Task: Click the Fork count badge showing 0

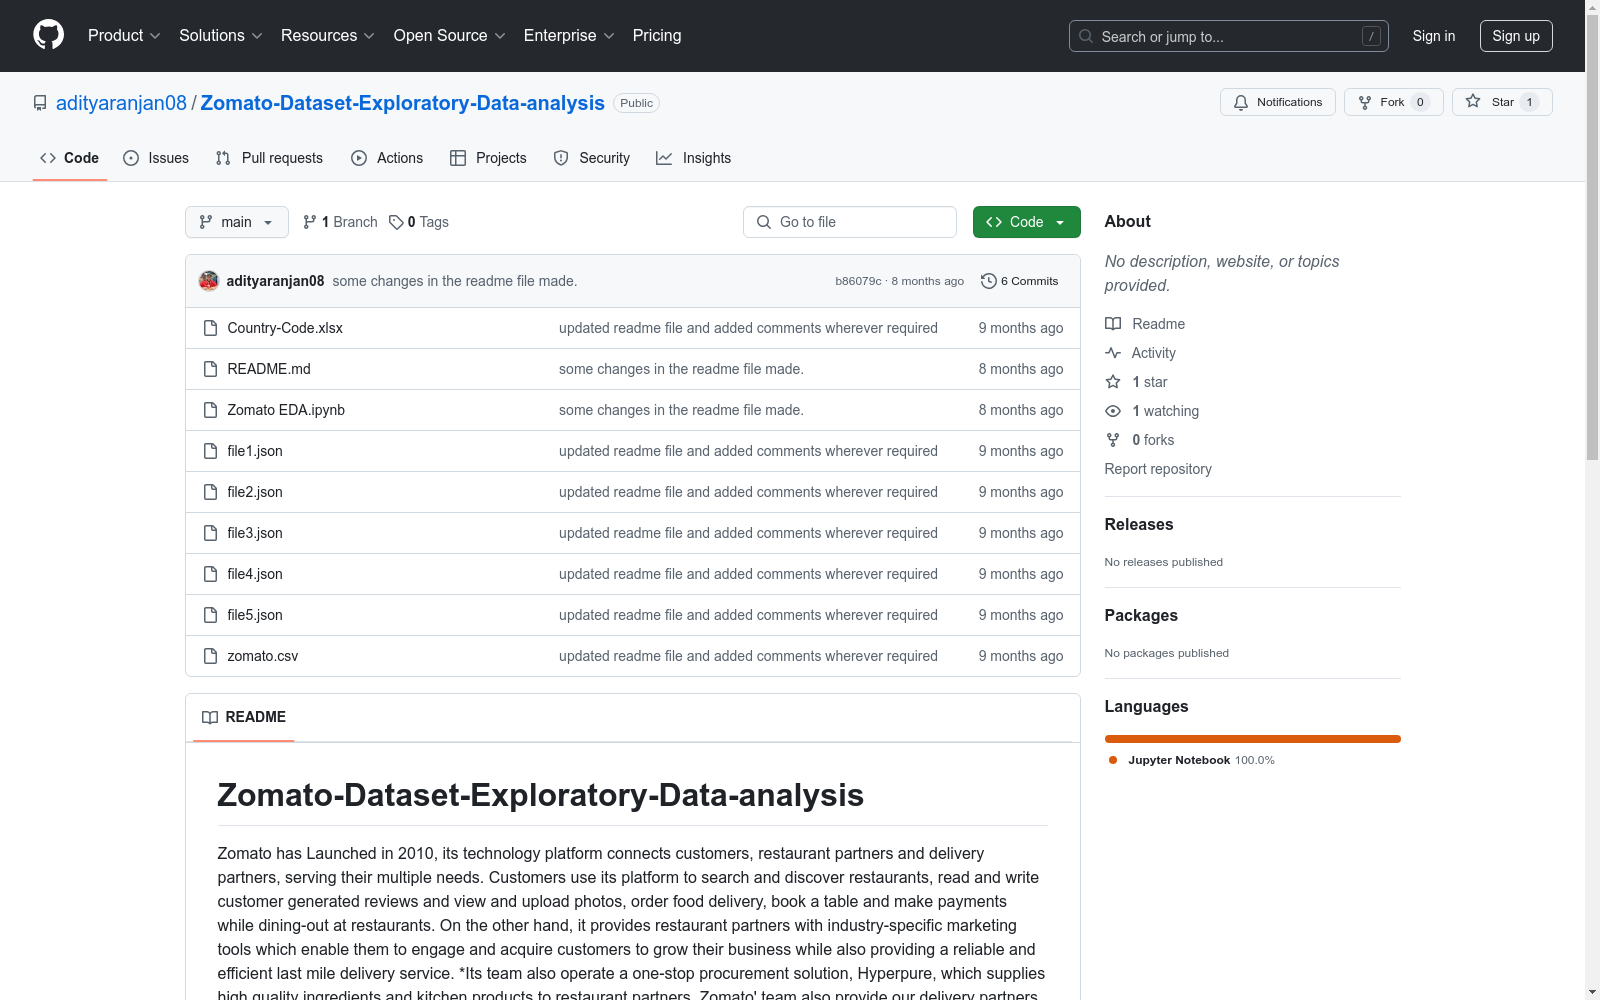Action: pos(1420,102)
